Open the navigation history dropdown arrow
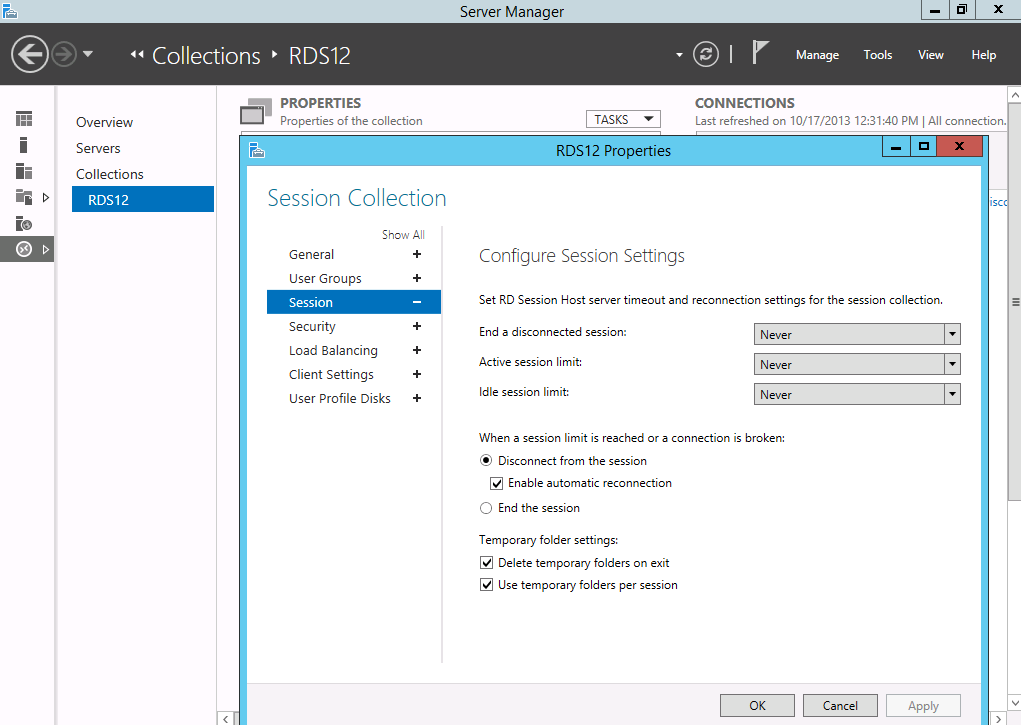The height and width of the screenshot is (725, 1021). [x=88, y=54]
